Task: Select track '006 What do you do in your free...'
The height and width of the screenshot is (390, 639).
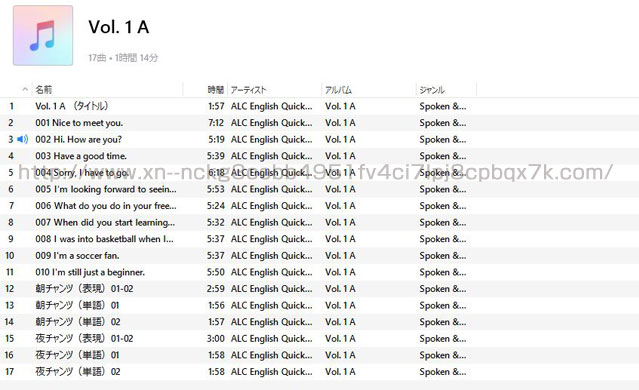Action: (106, 206)
